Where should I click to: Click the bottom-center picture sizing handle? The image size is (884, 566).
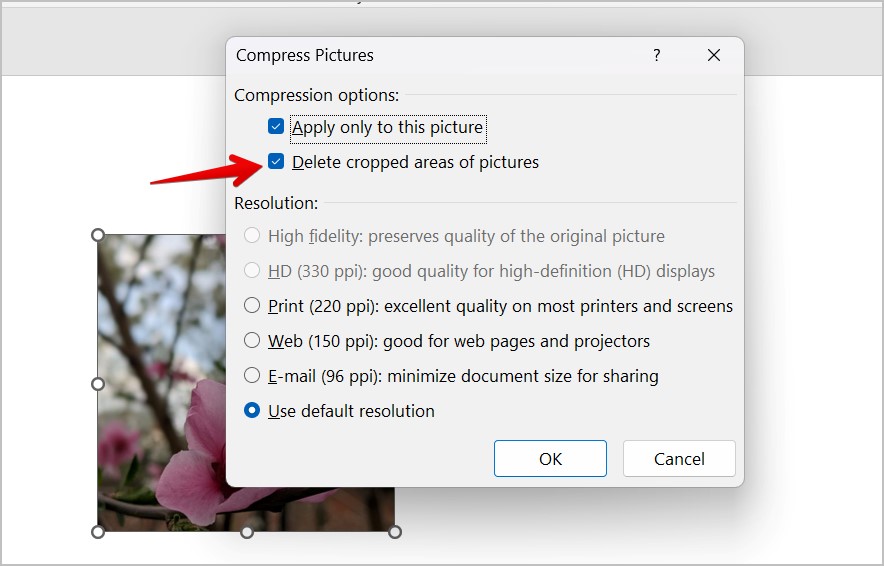click(247, 532)
